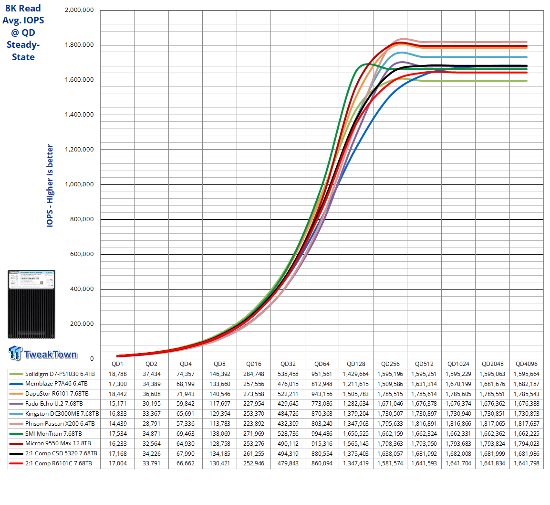Click the 1,000,000 y-axis label
This screenshot has width=550, height=505.
(79, 184)
